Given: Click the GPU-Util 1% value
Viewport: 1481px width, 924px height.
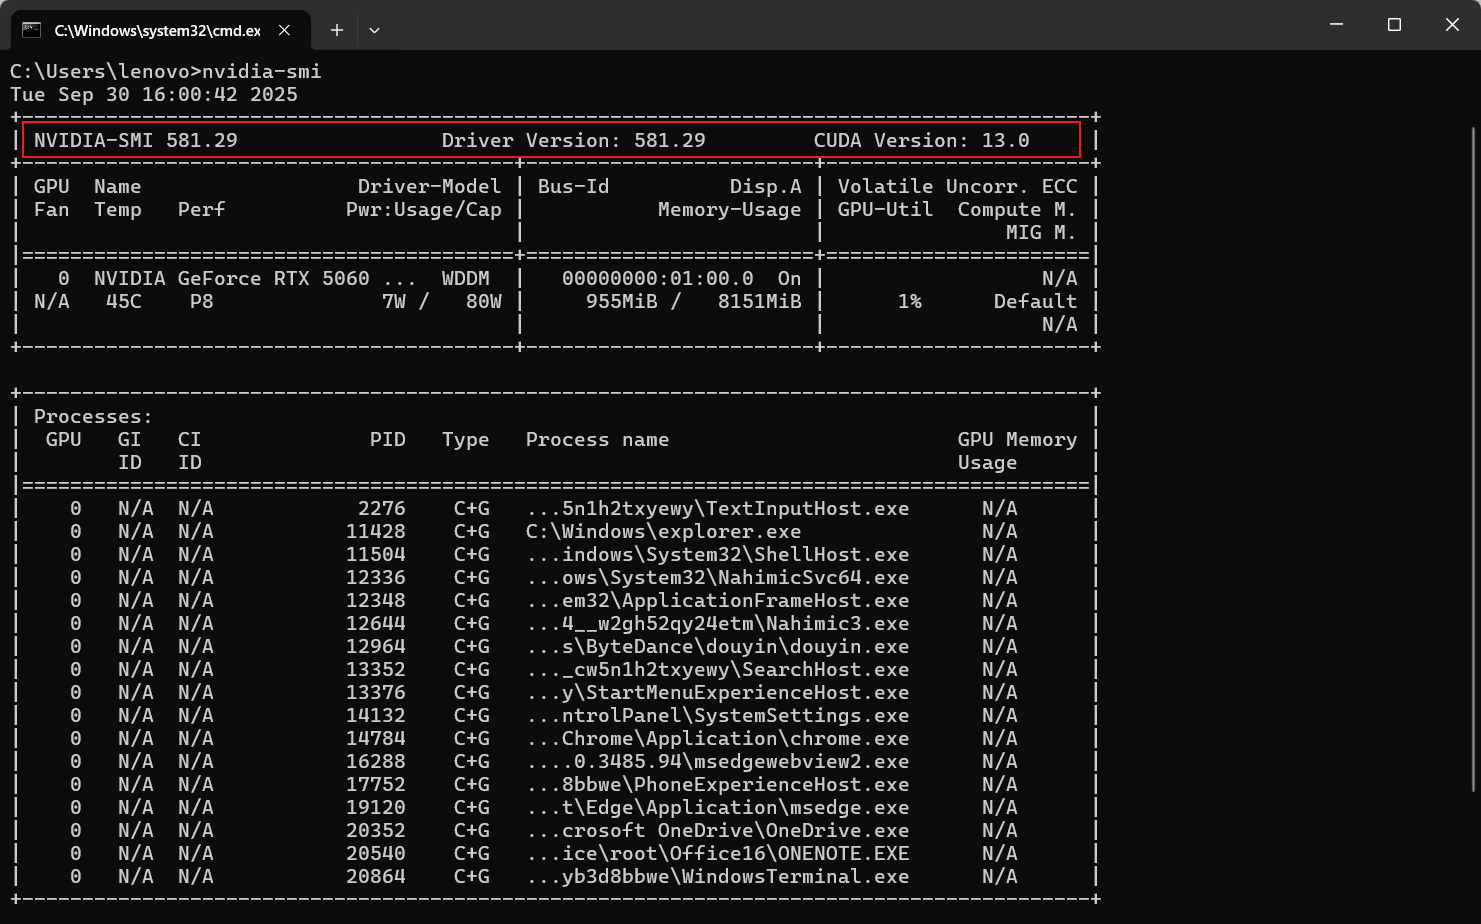Looking at the screenshot, I should (x=910, y=301).
